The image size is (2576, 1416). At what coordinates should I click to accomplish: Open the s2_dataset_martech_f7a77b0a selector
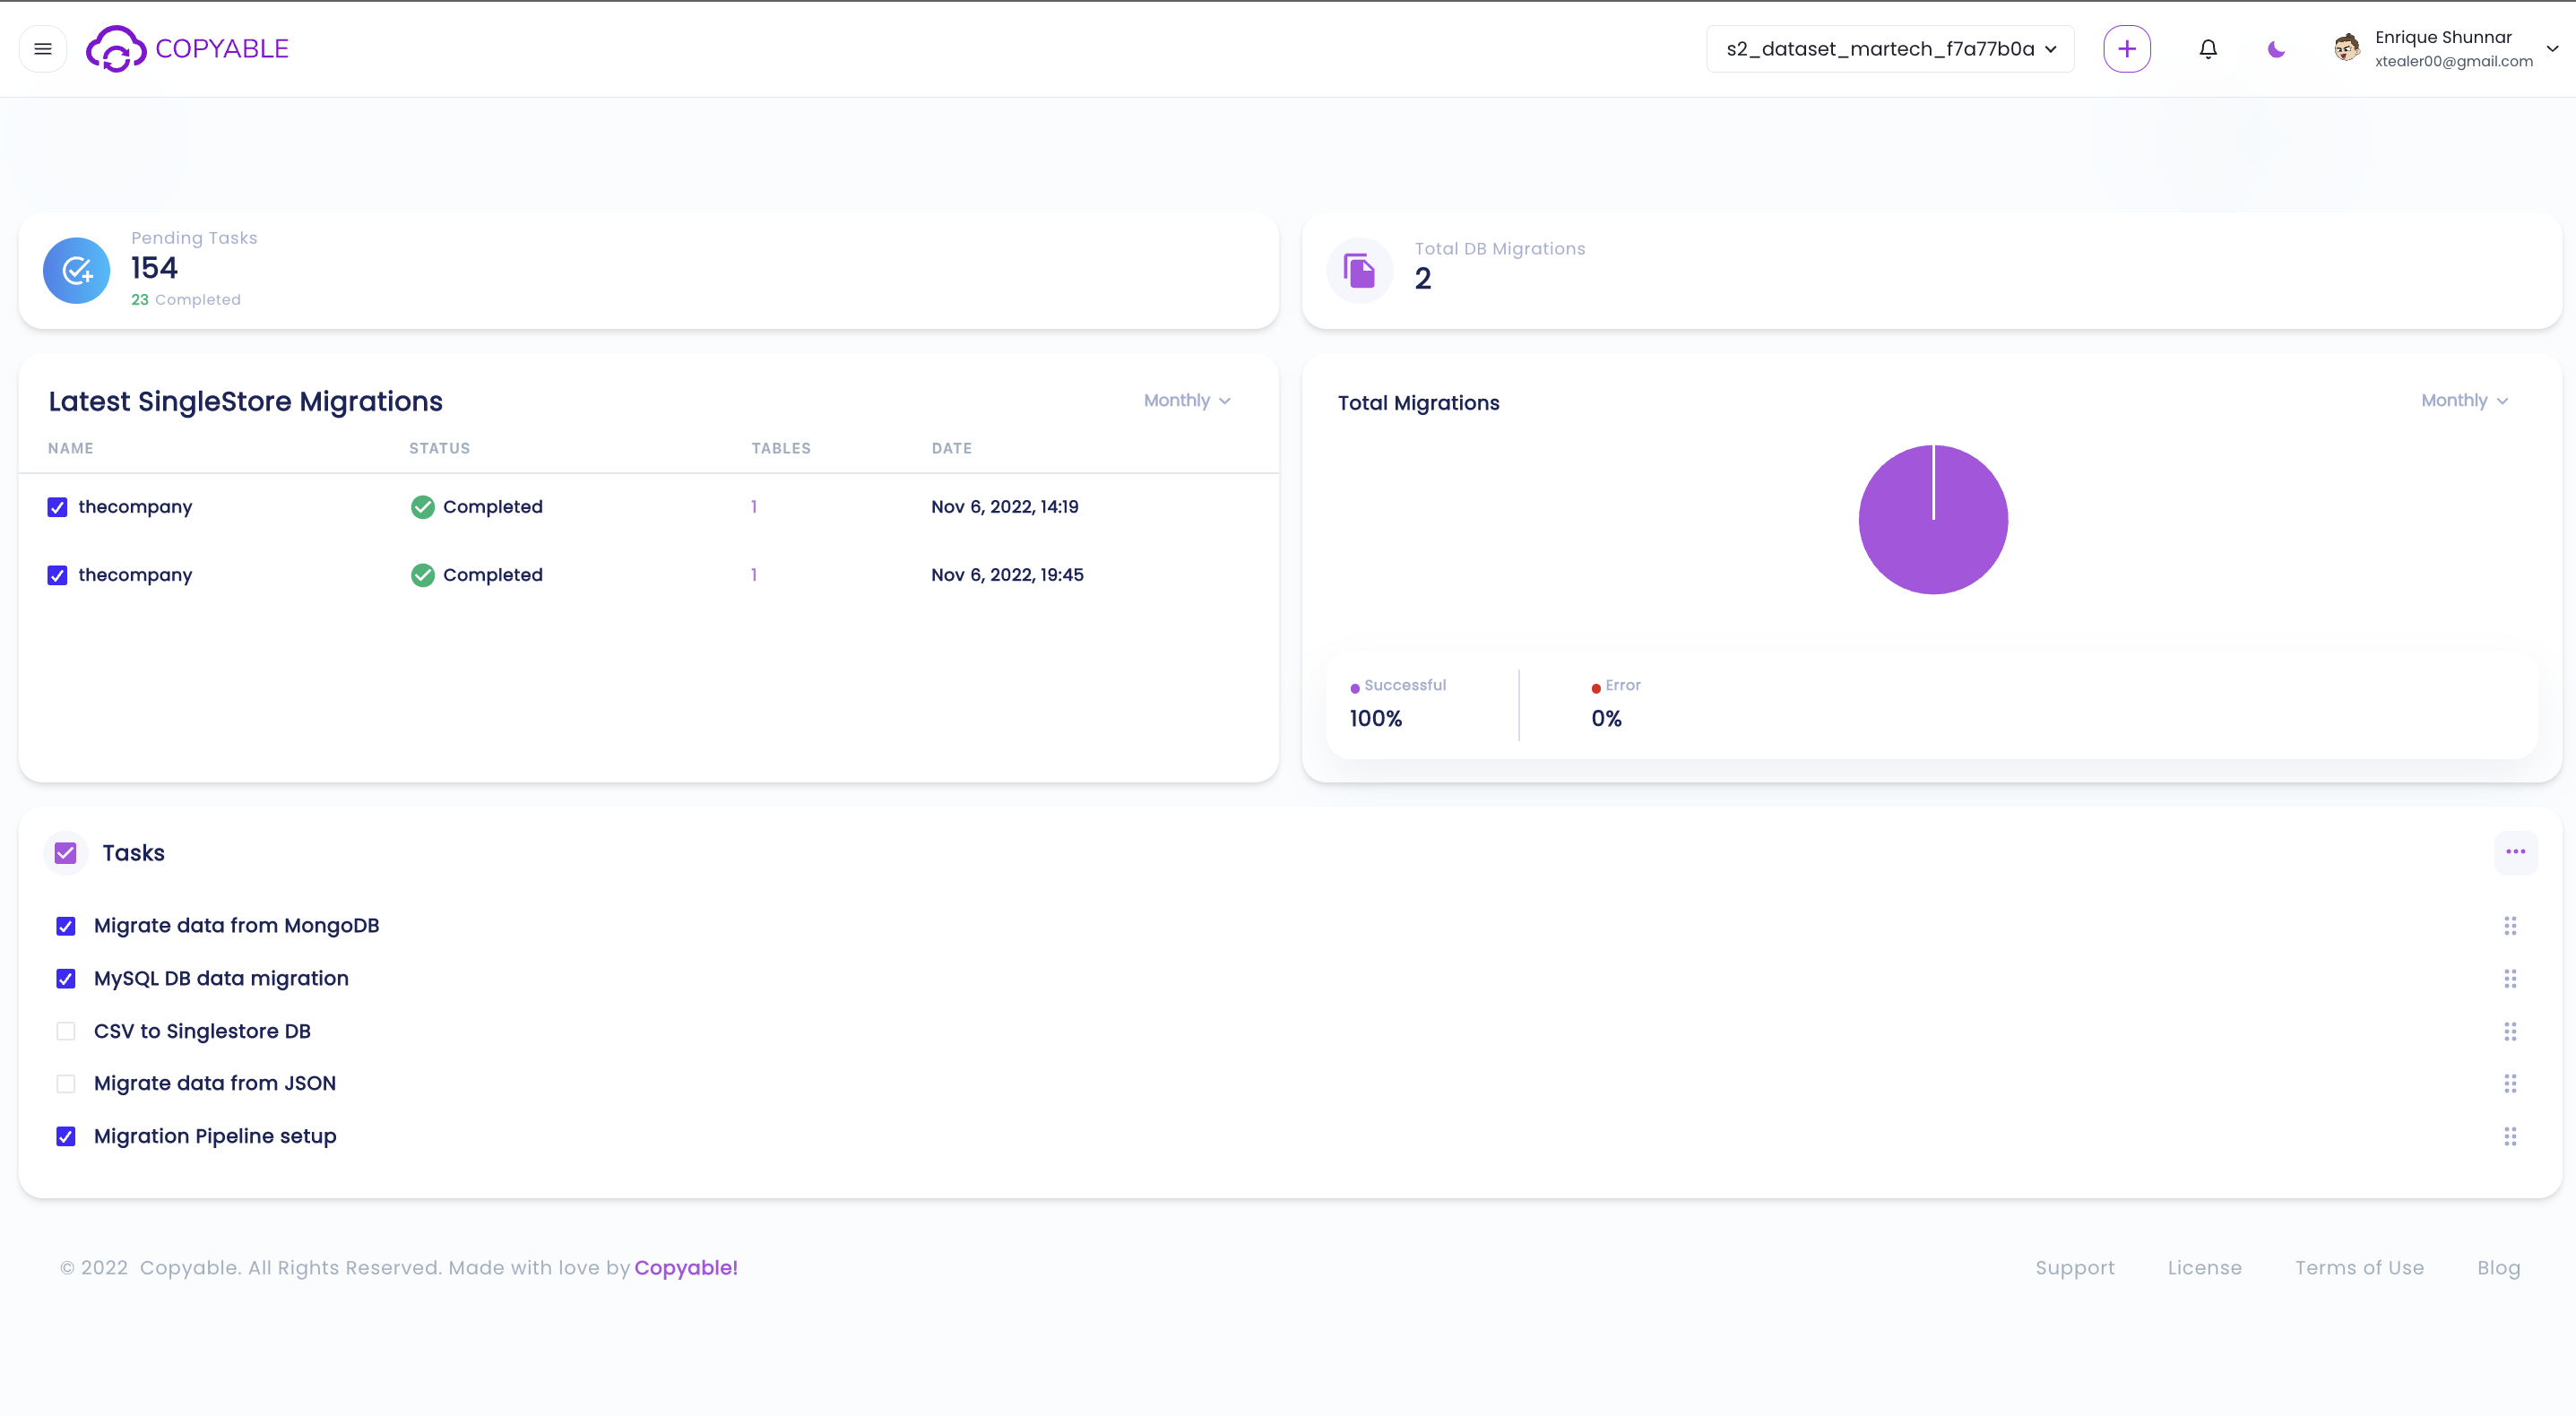pyautogui.click(x=1889, y=48)
